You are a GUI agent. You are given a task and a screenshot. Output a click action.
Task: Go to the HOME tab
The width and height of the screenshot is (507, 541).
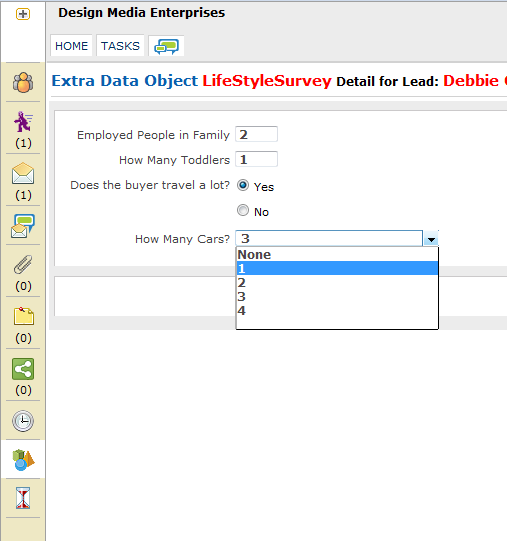coord(71,46)
